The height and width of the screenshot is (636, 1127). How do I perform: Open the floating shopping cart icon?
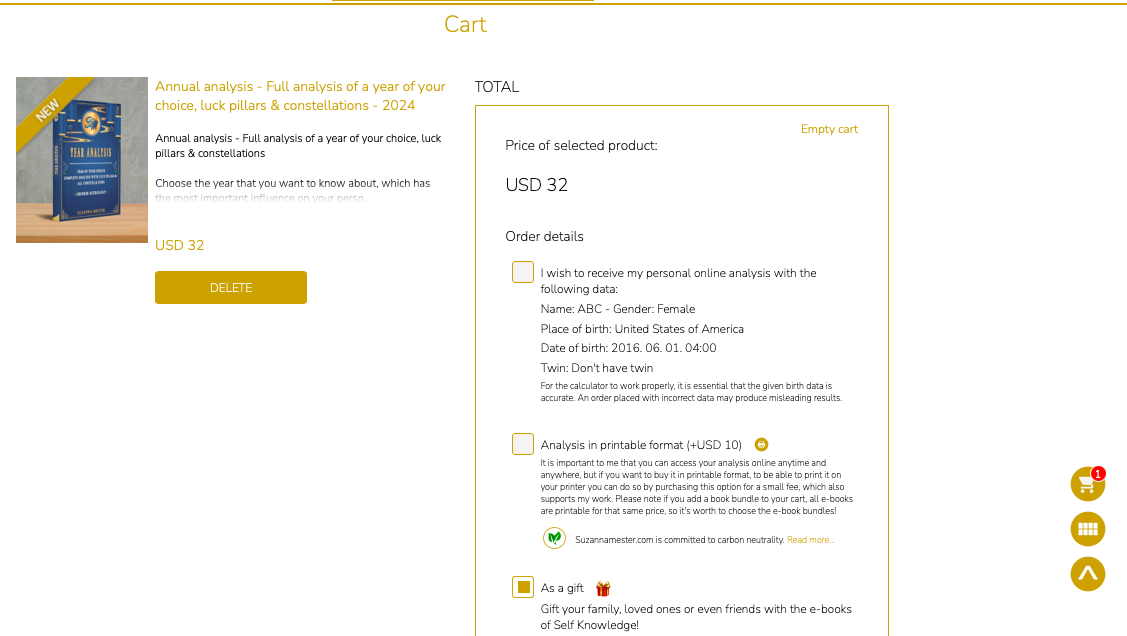pos(1086,485)
